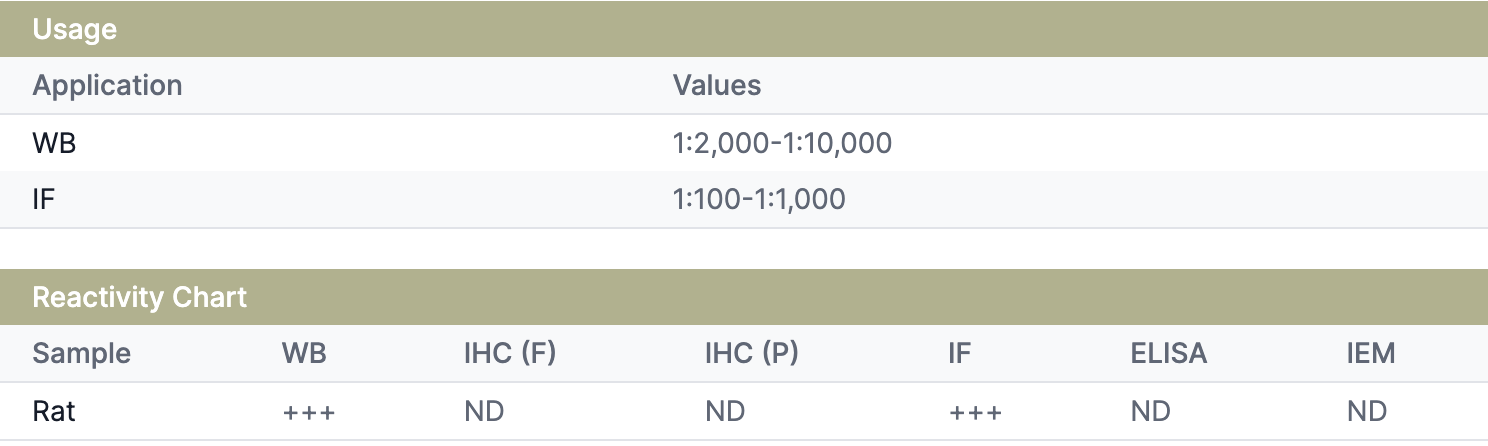This screenshot has width=1488, height=446.
Task: Click the IF row in Usage table
Action: [x=744, y=199]
